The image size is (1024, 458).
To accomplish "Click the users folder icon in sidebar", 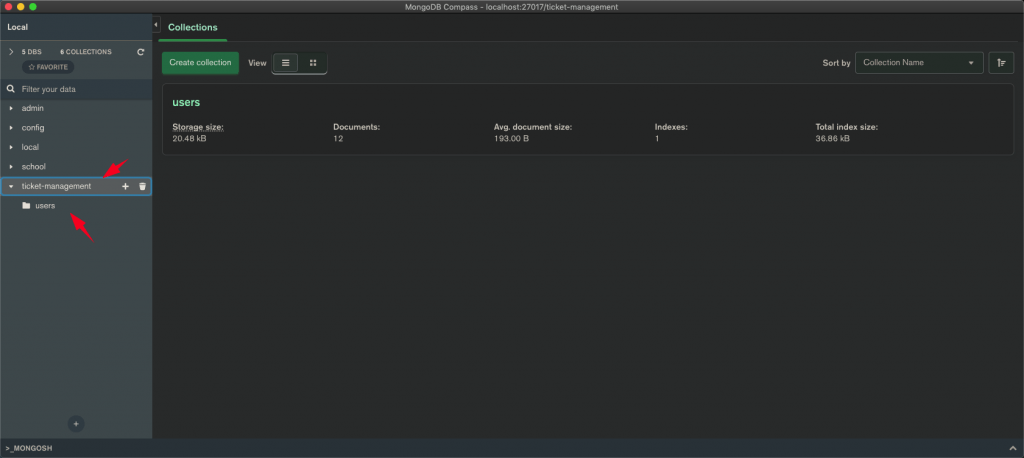I will pyautogui.click(x=26, y=206).
